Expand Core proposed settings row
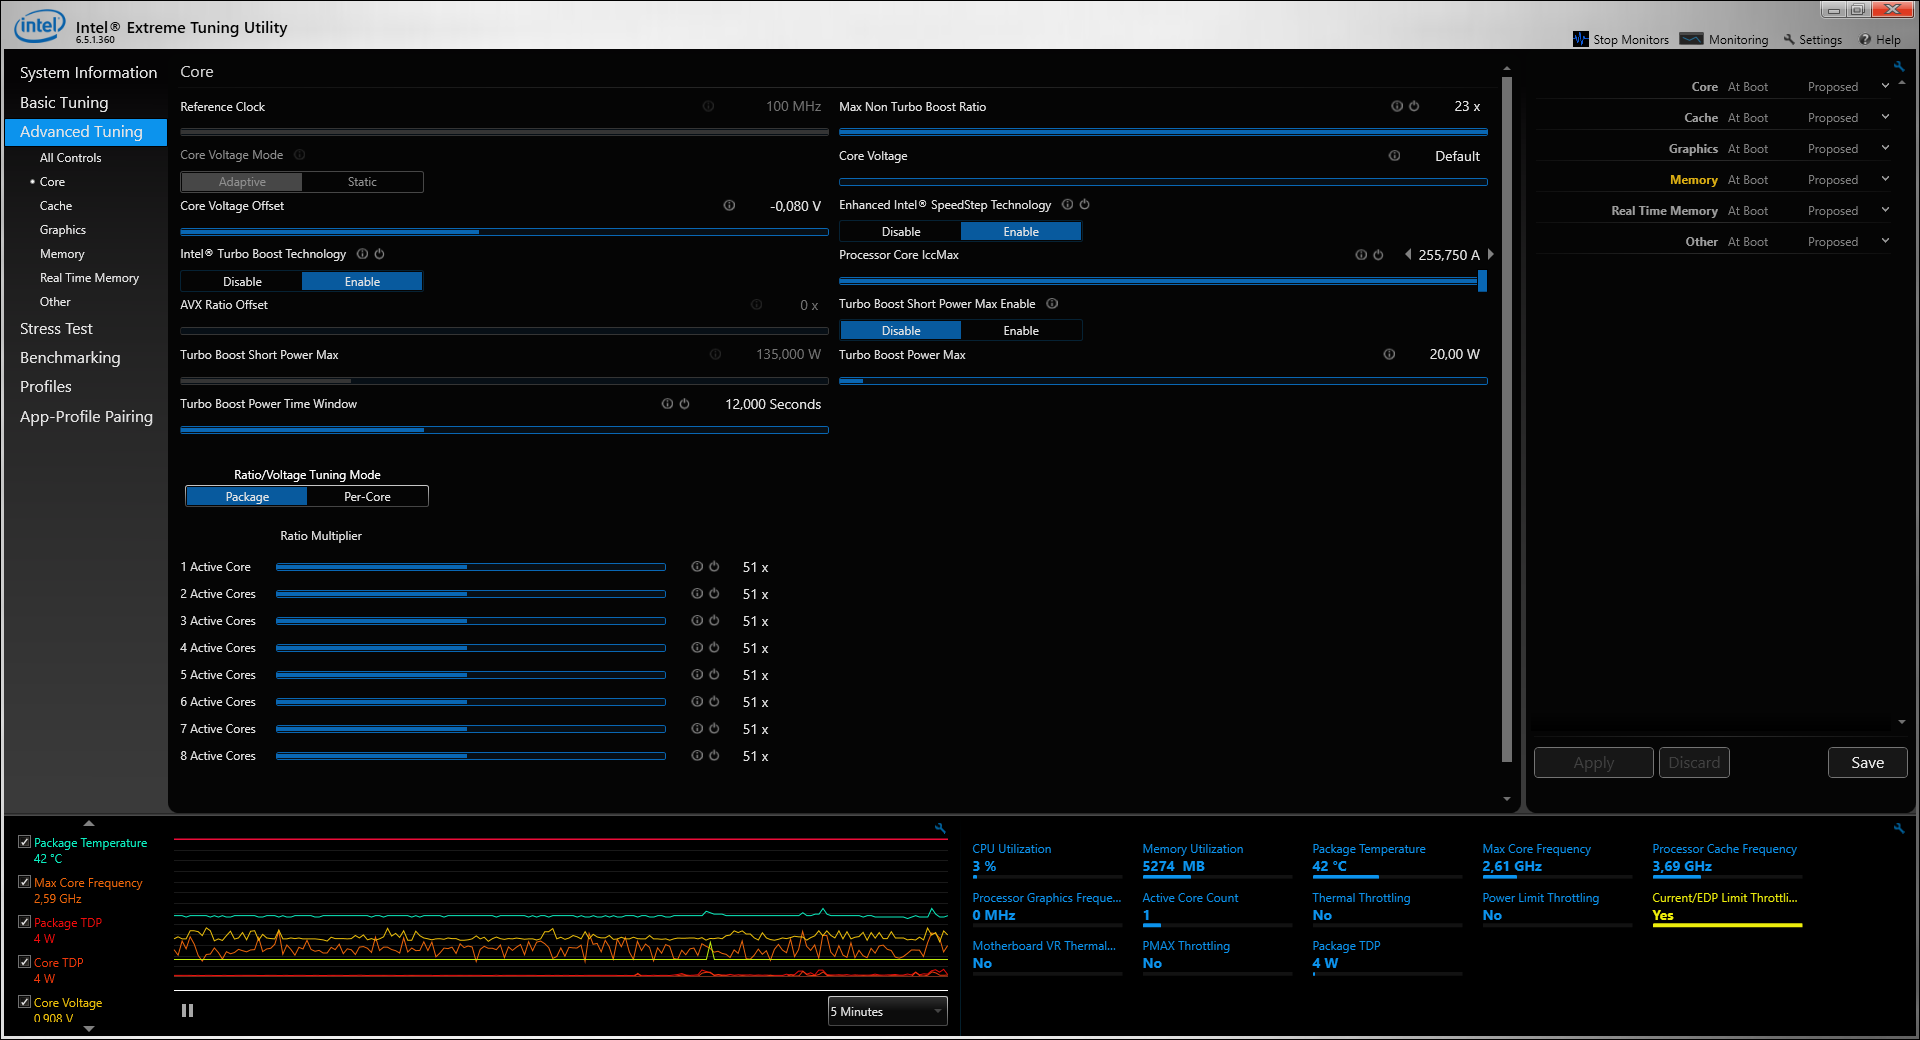 tap(1885, 86)
